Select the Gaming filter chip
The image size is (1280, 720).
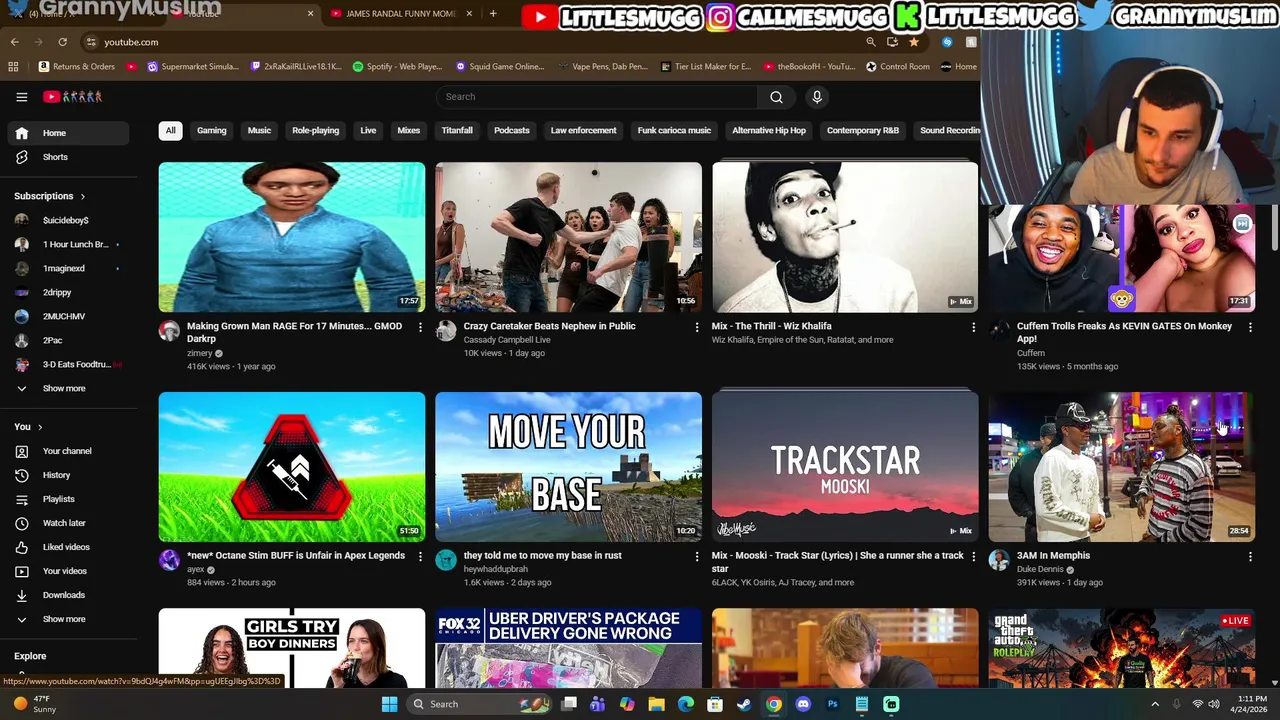pos(212,131)
